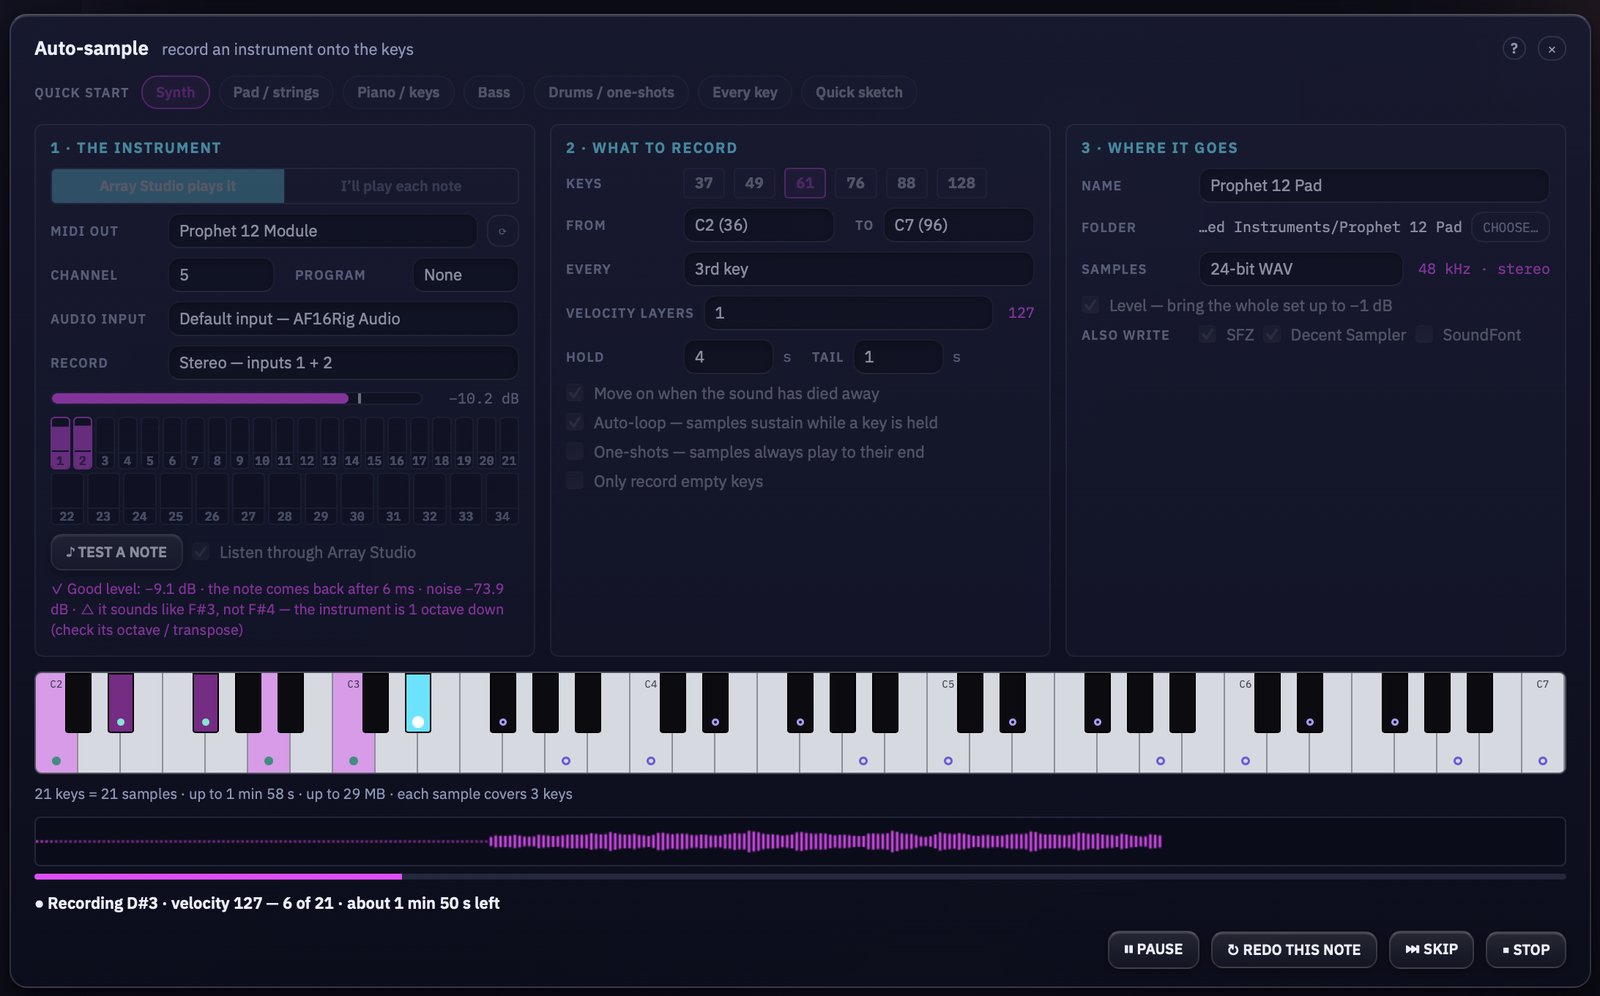The height and width of the screenshot is (996, 1600).
Task: Open the help question mark icon
Action: [1514, 48]
